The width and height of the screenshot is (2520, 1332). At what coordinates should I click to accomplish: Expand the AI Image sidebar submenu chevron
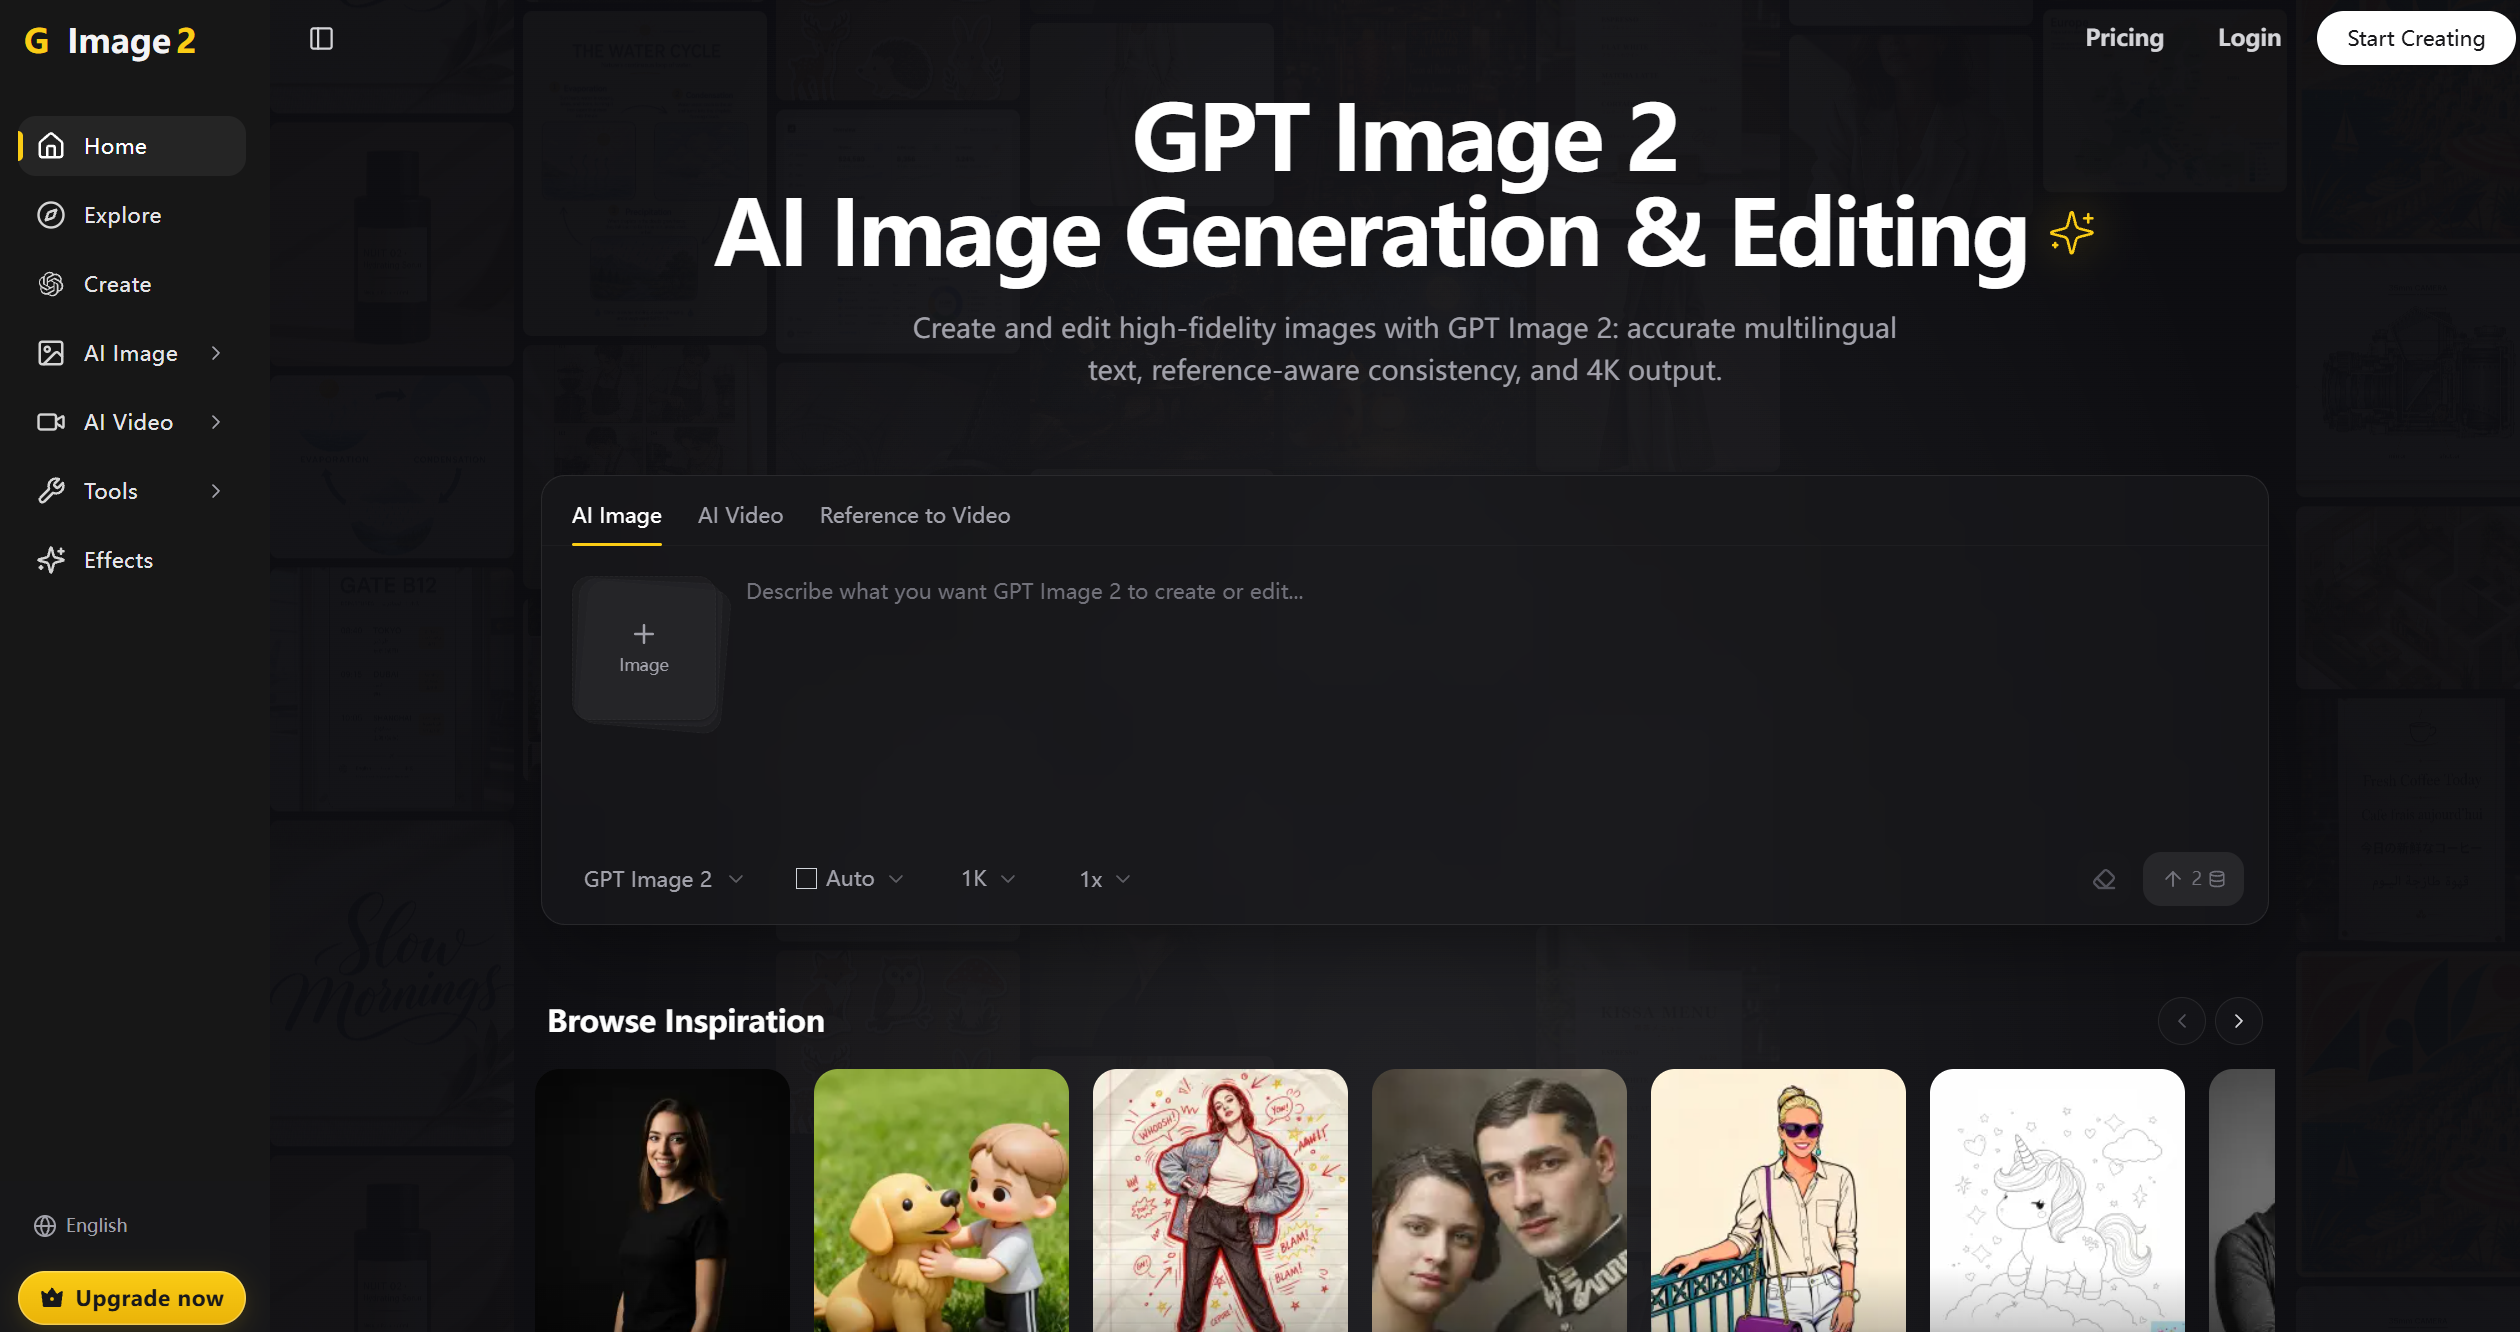(216, 353)
